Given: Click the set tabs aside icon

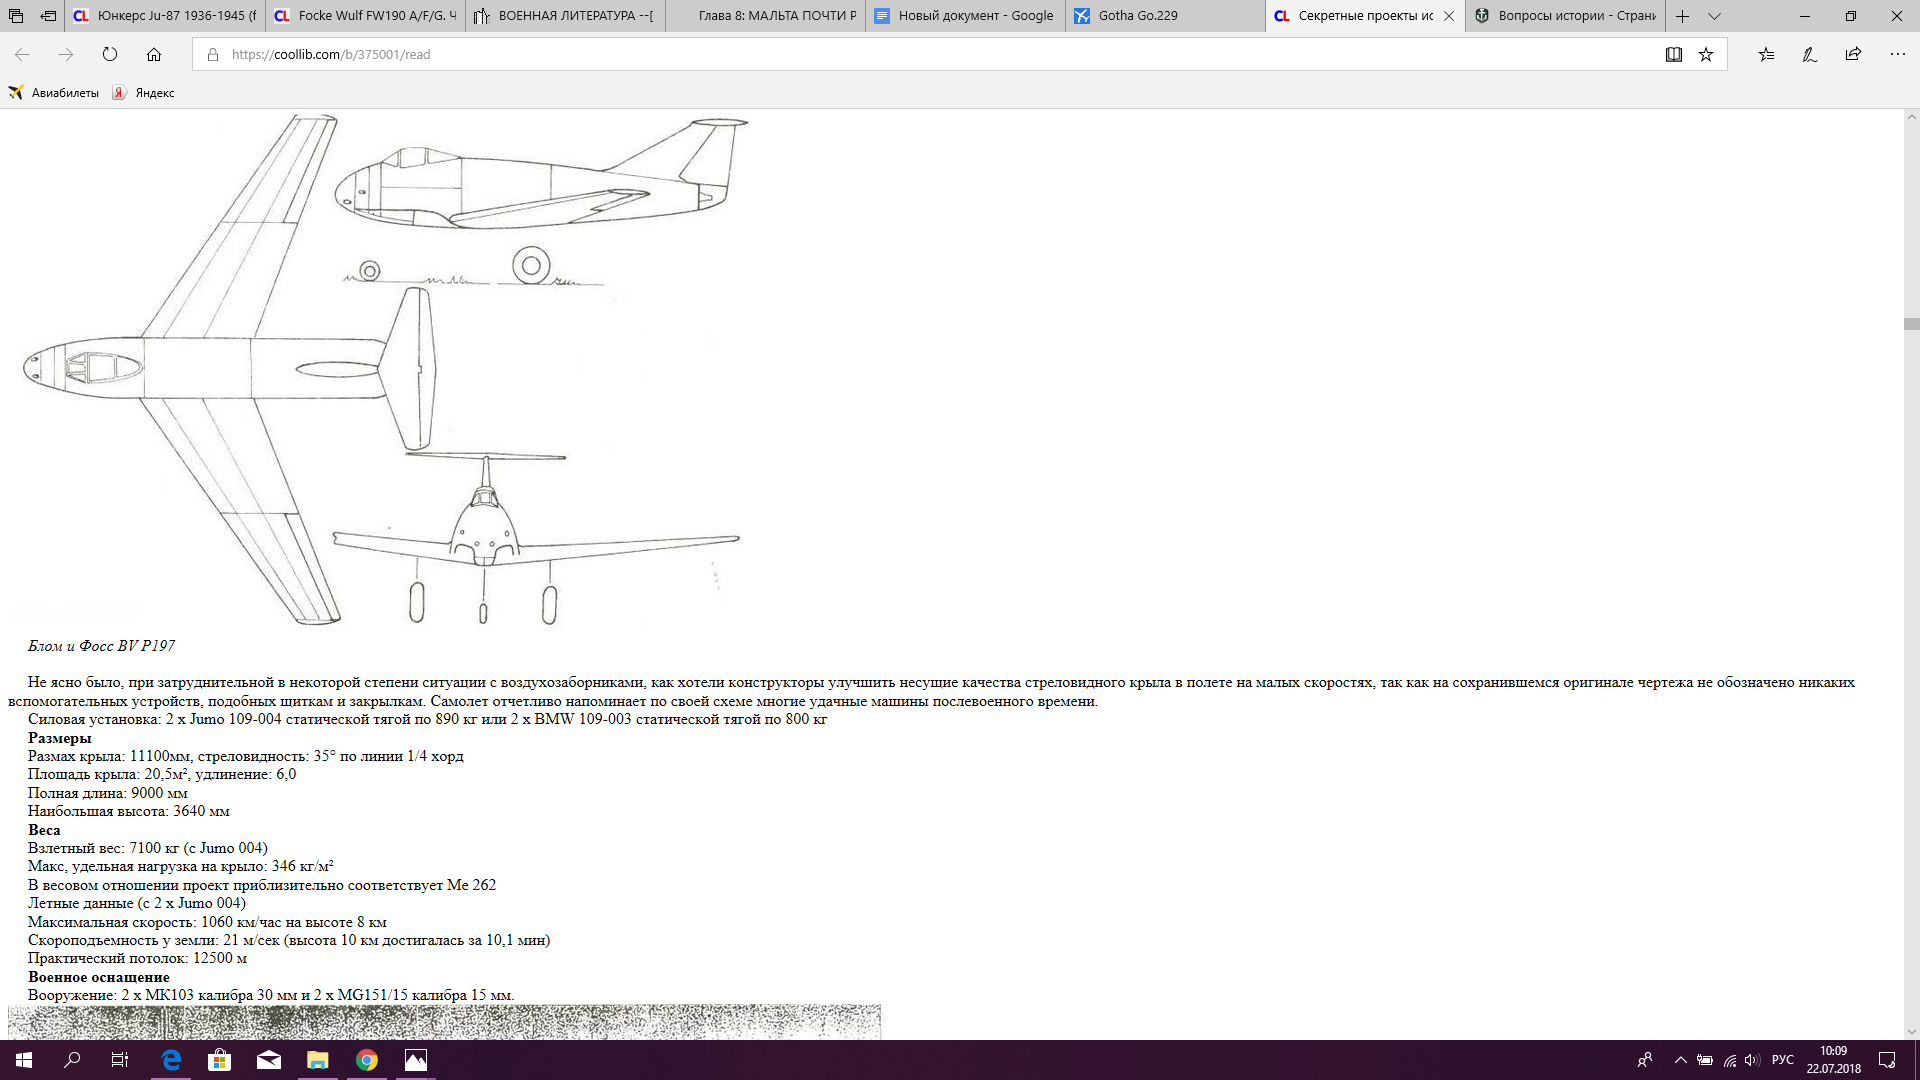Looking at the screenshot, I should coord(48,16).
